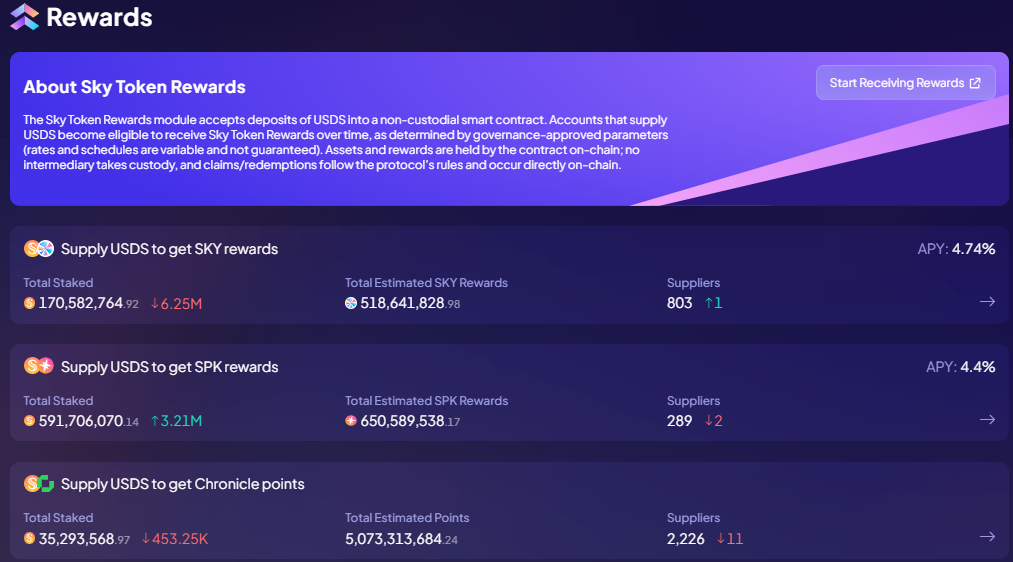Screen dimensions: 1013x562
Task: Click the APY 4.4% value
Action: 977,367
